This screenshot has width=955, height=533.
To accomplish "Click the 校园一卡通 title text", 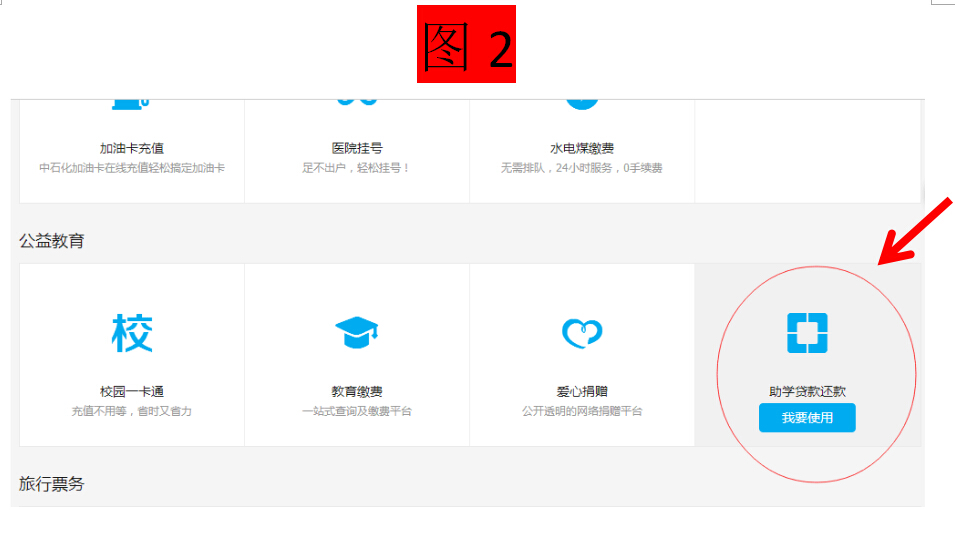I will [x=132, y=392].
